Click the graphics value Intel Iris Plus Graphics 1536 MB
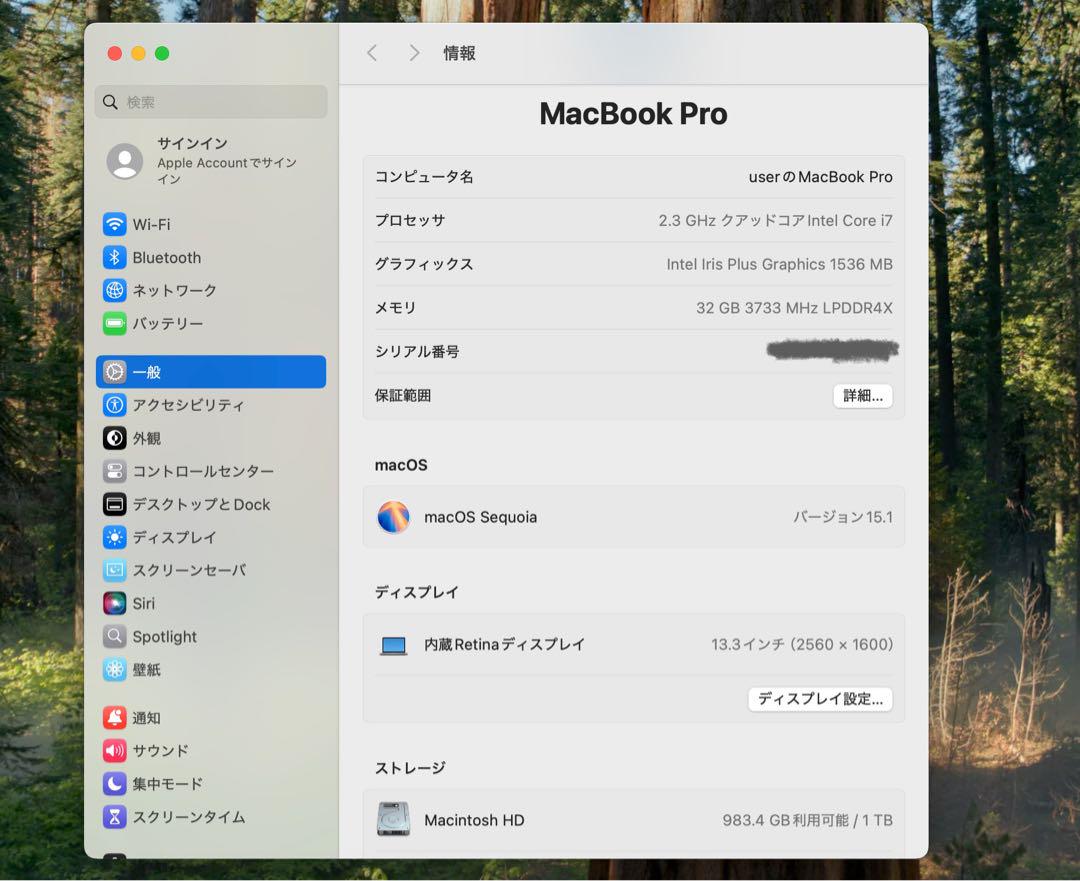1080x881 pixels. (x=780, y=265)
